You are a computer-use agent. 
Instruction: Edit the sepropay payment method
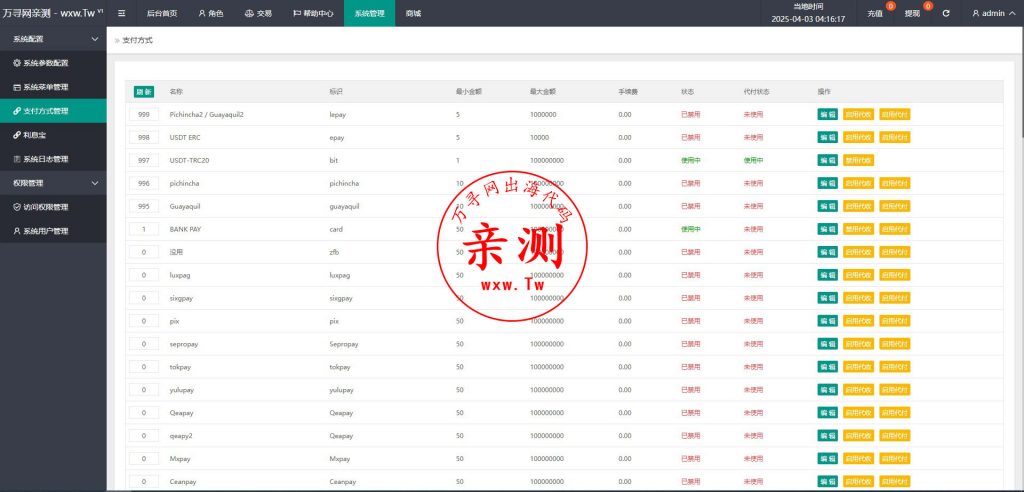(x=827, y=344)
